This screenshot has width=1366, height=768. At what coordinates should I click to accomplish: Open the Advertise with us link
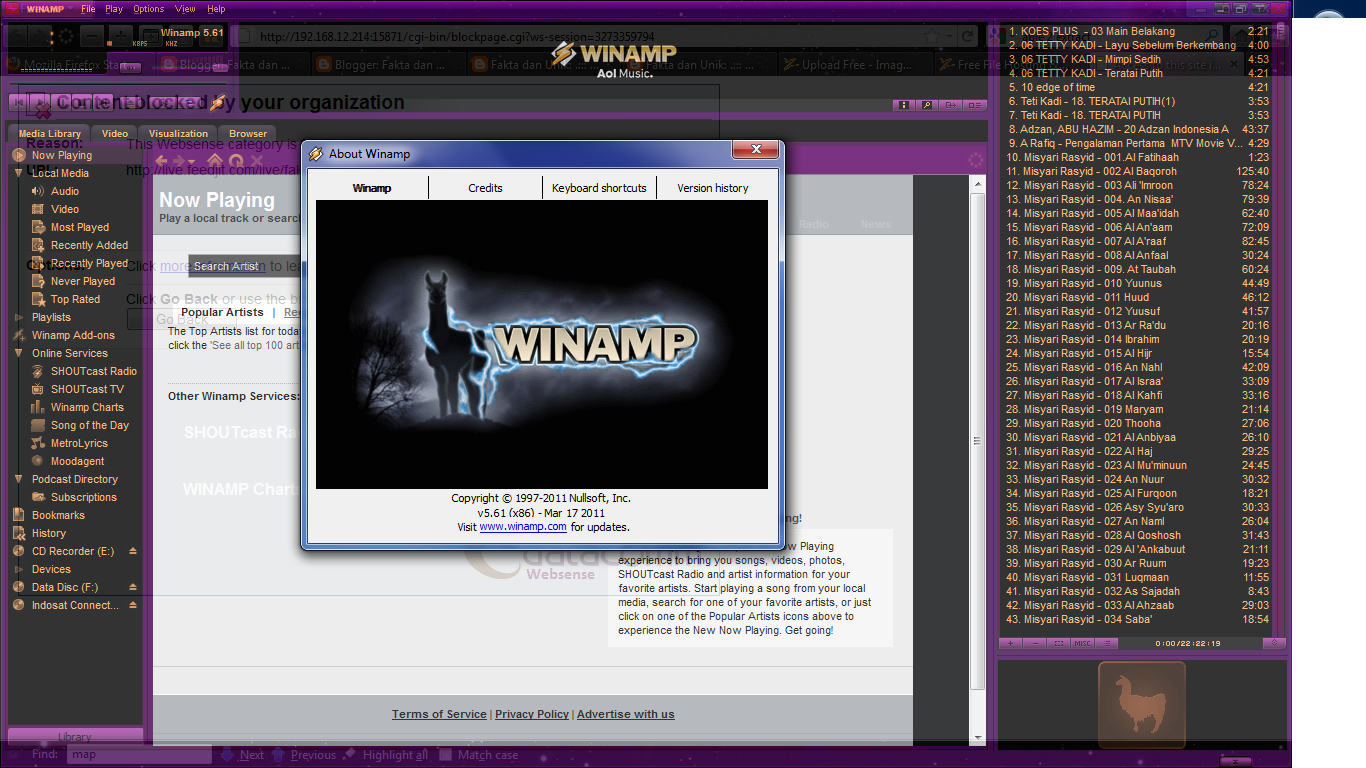click(626, 714)
